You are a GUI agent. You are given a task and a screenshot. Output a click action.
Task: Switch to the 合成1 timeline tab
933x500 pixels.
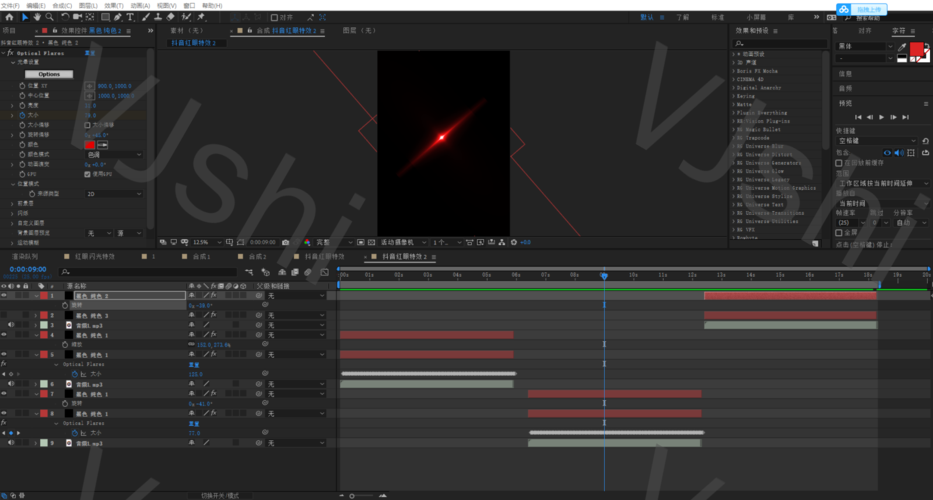click(201, 257)
